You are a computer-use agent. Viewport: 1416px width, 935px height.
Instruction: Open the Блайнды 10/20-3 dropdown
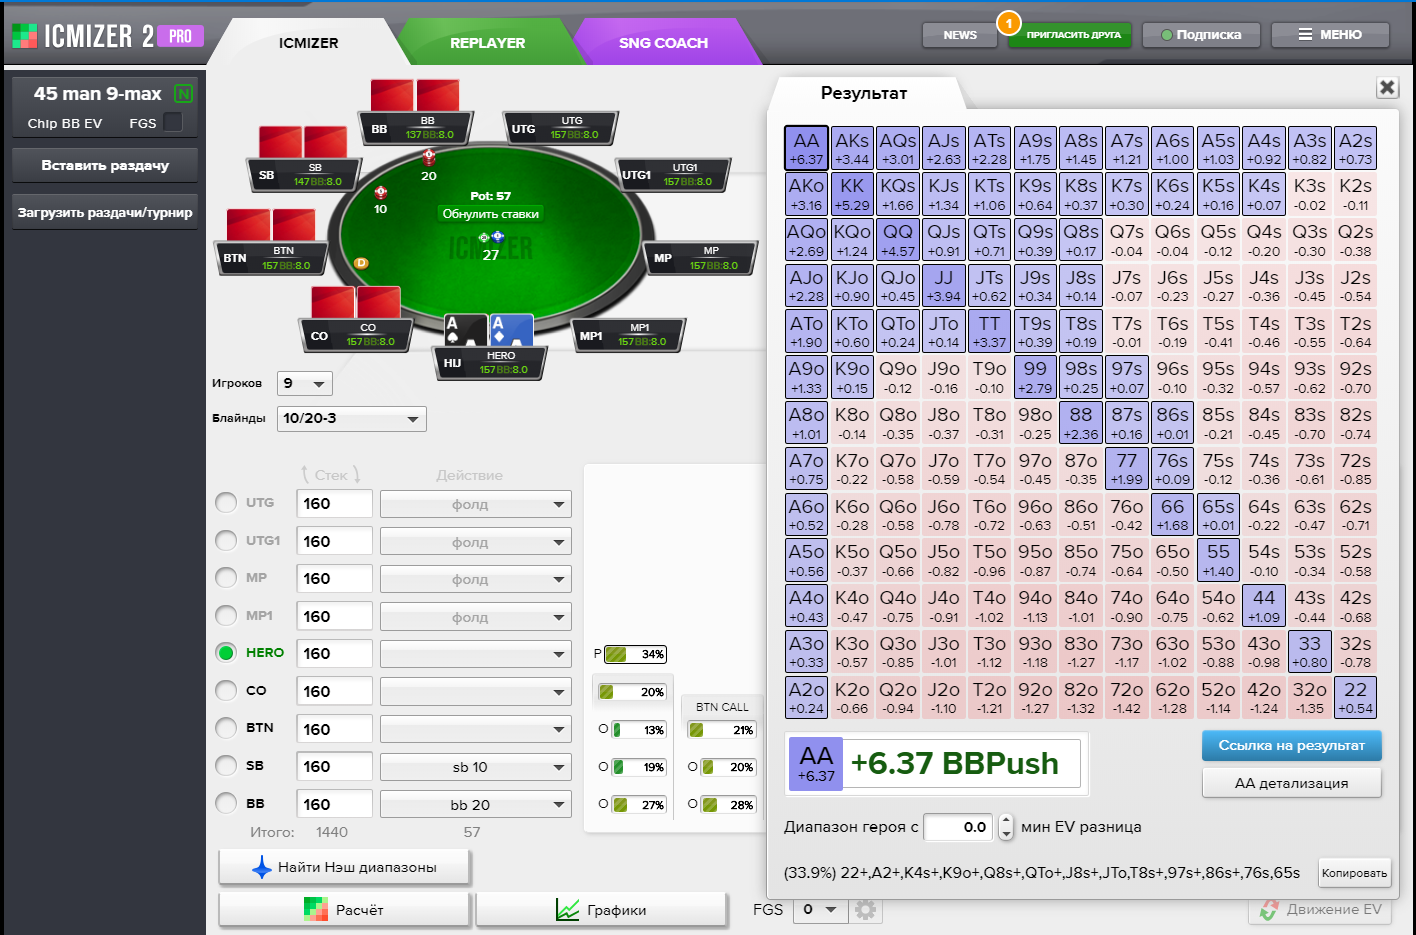tap(352, 418)
